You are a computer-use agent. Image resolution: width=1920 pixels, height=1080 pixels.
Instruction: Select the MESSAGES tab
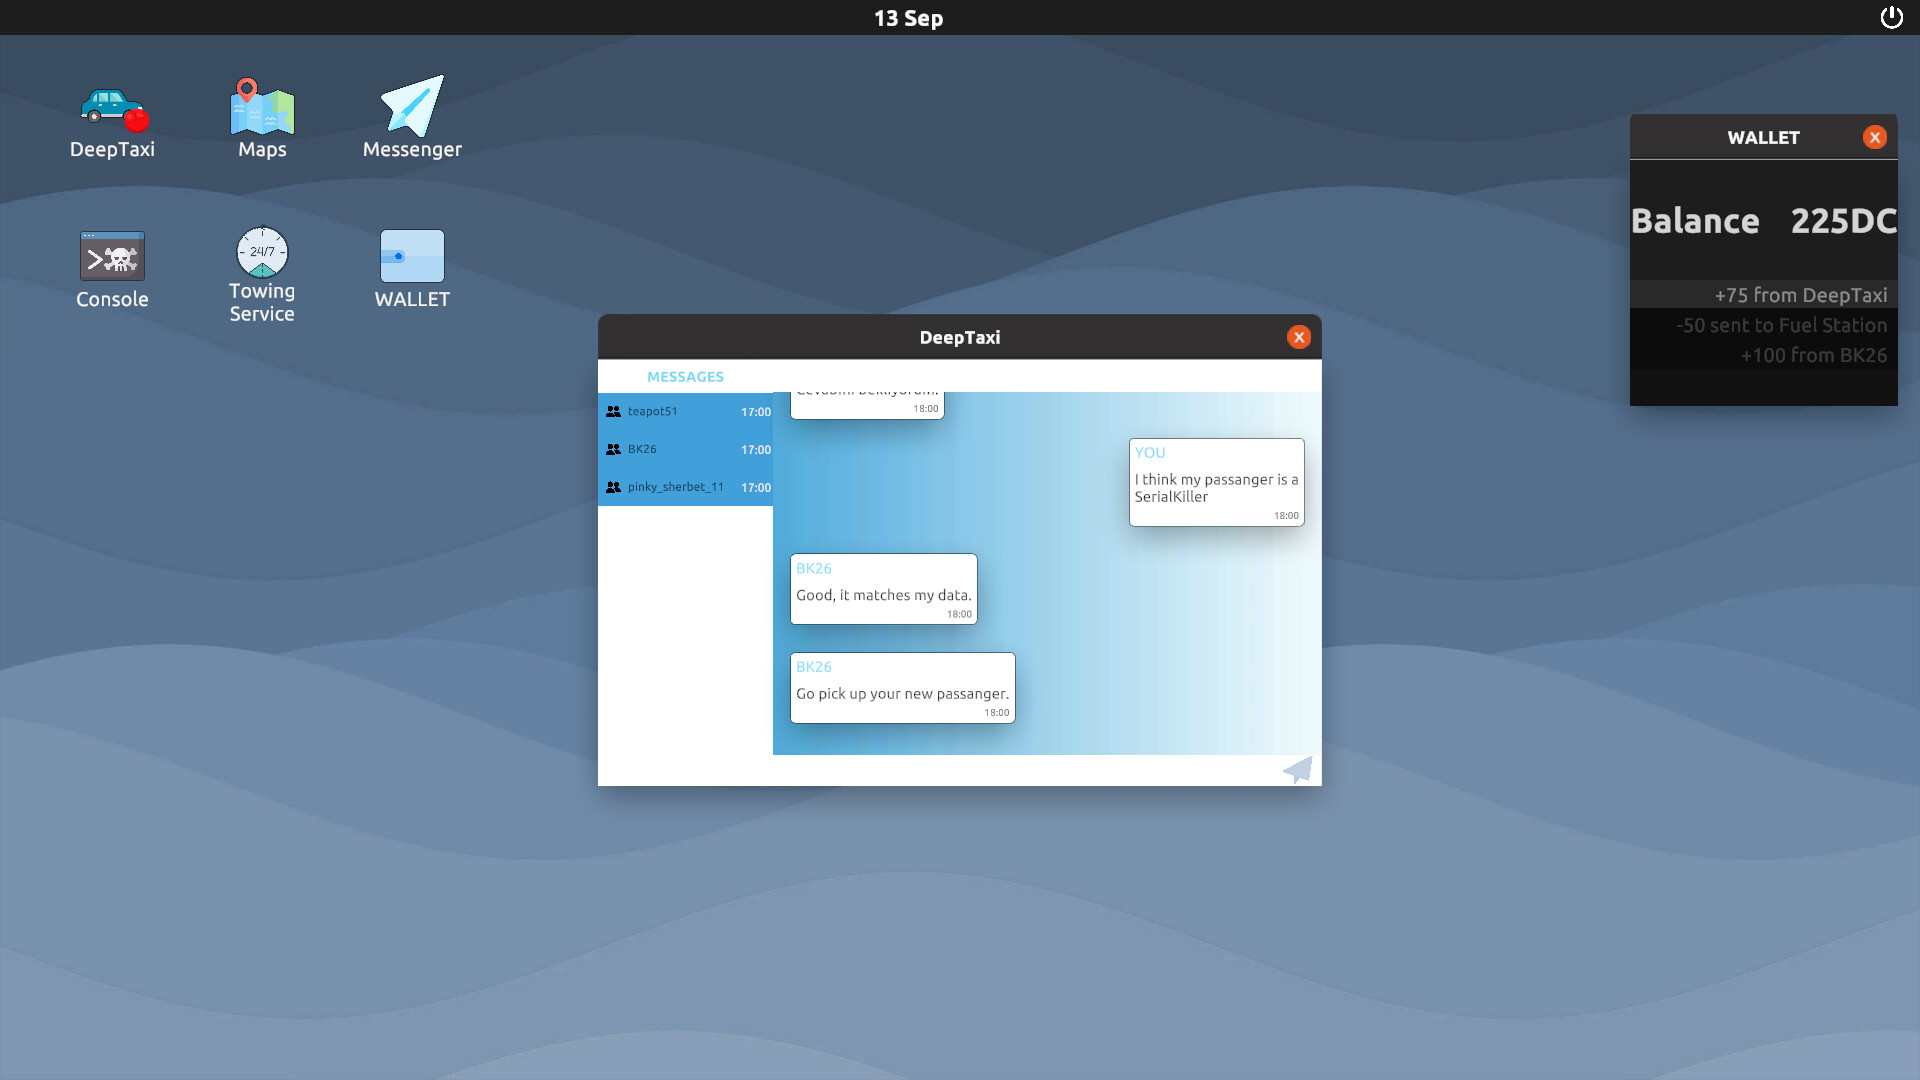coord(685,376)
